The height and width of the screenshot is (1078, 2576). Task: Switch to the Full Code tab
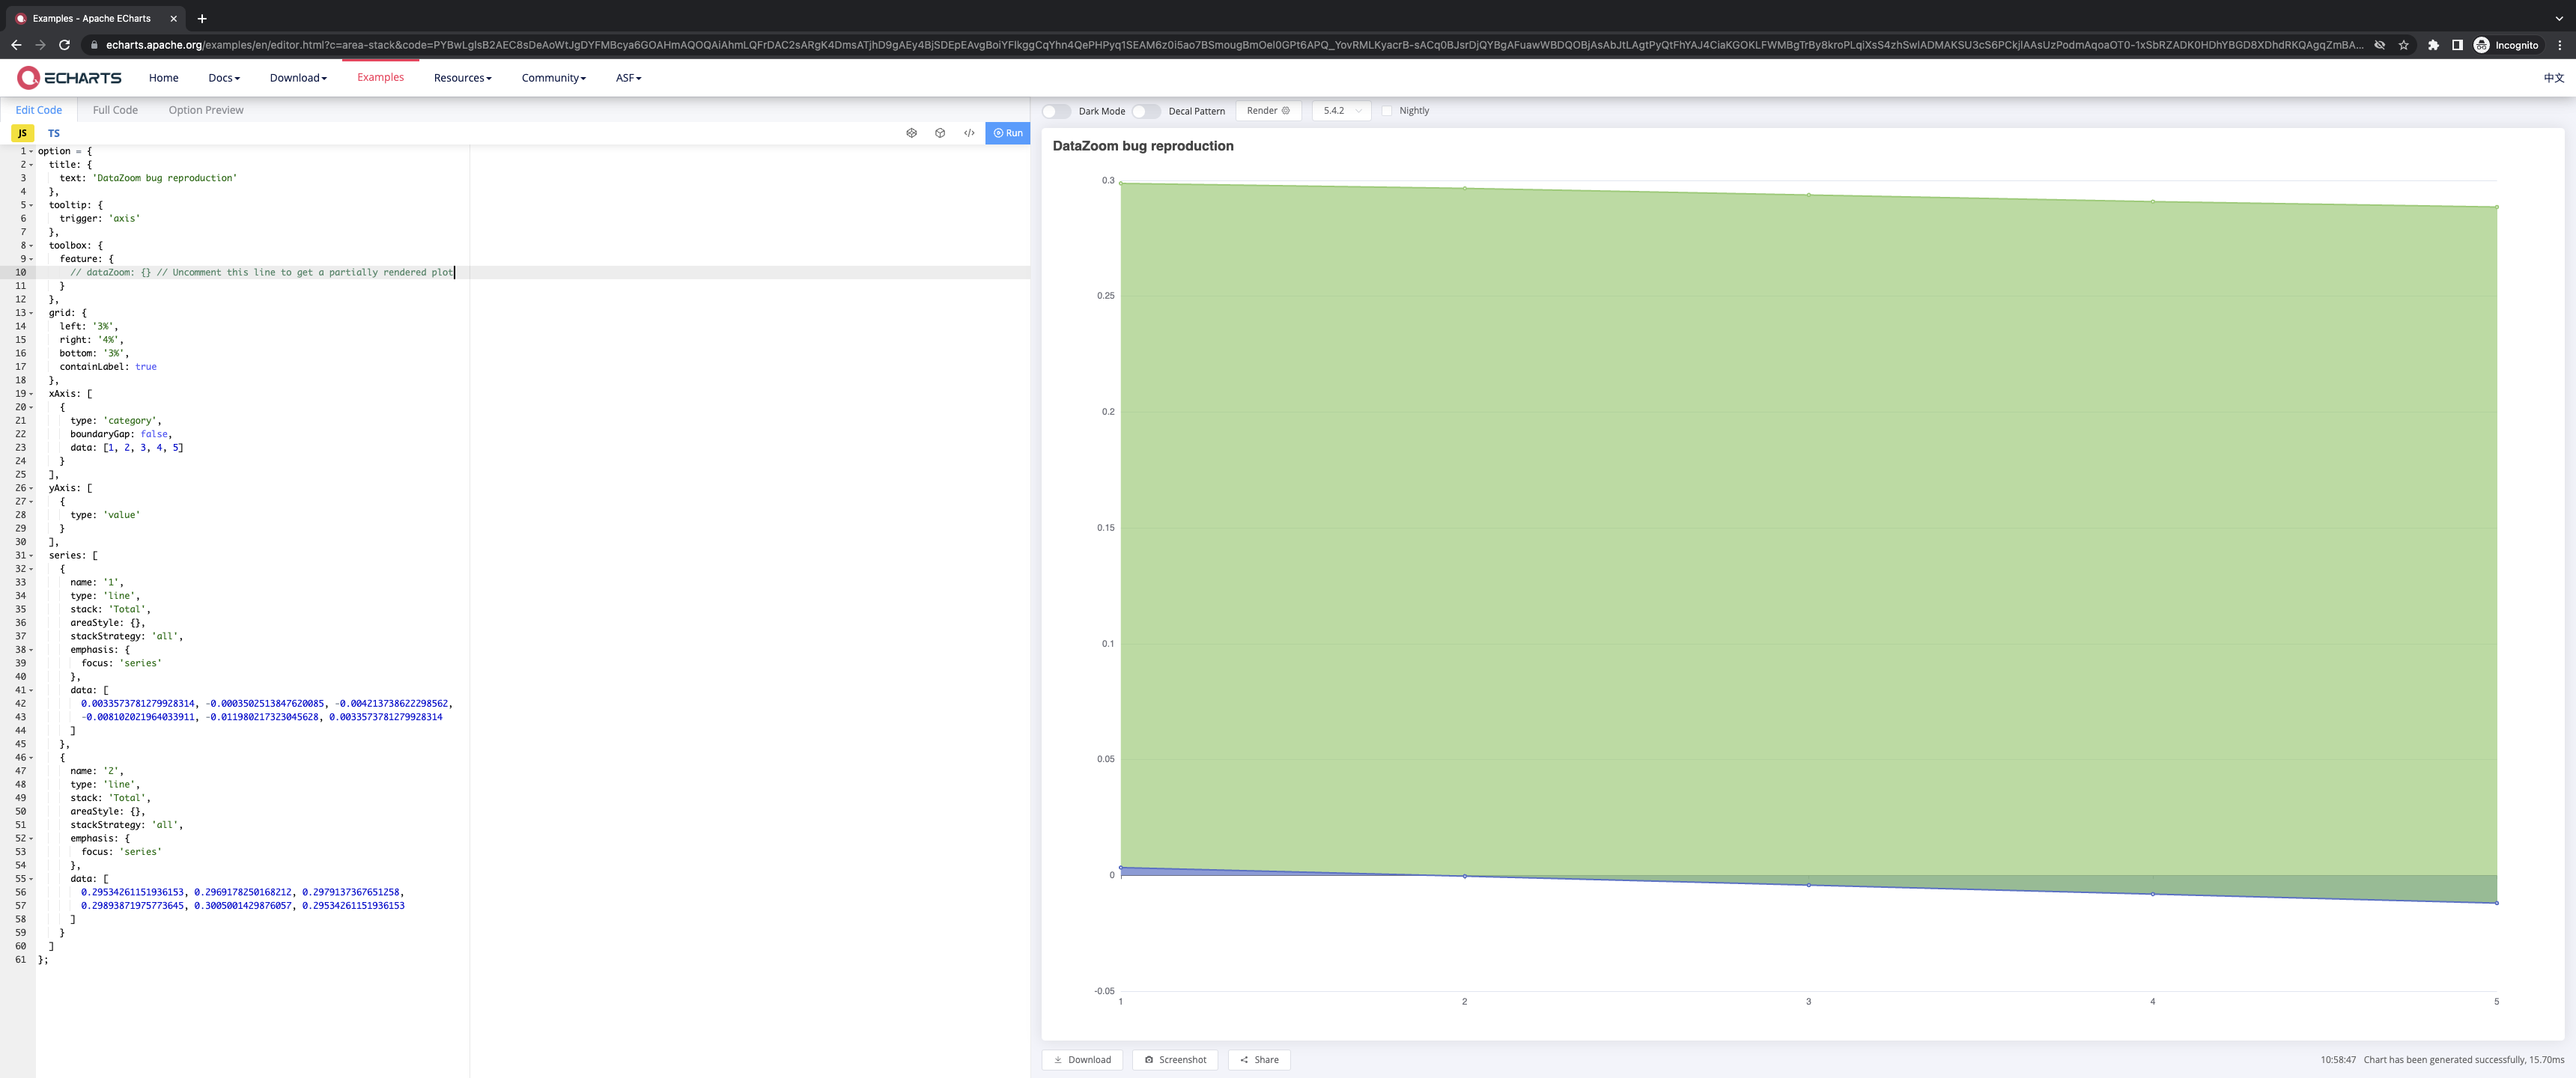click(114, 110)
